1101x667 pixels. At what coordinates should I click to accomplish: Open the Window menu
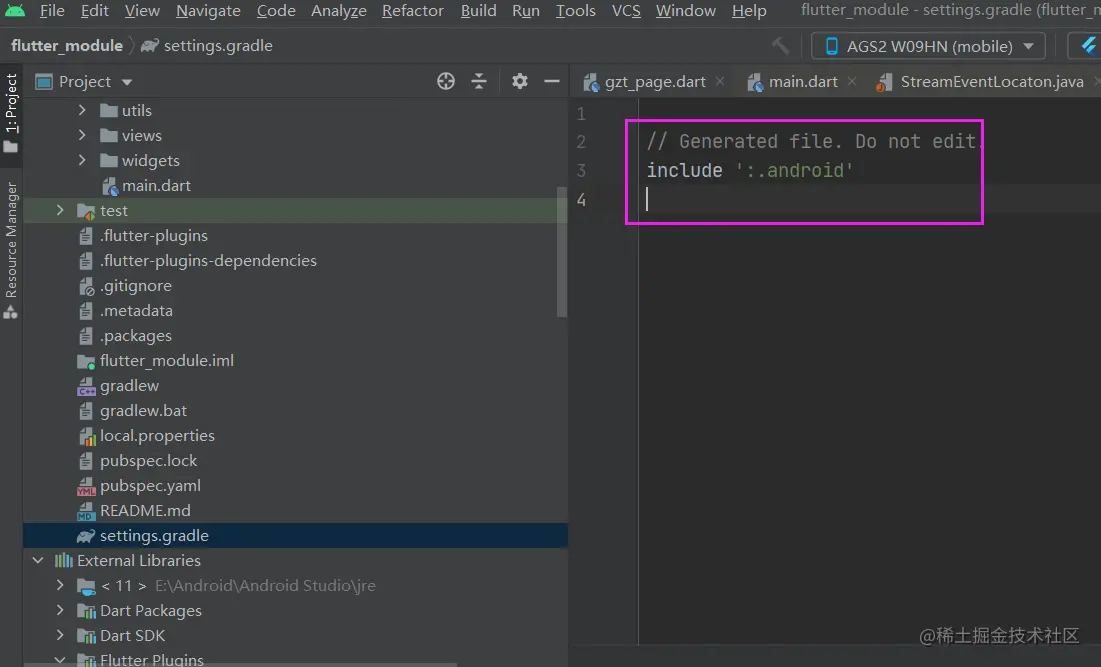[x=686, y=11]
